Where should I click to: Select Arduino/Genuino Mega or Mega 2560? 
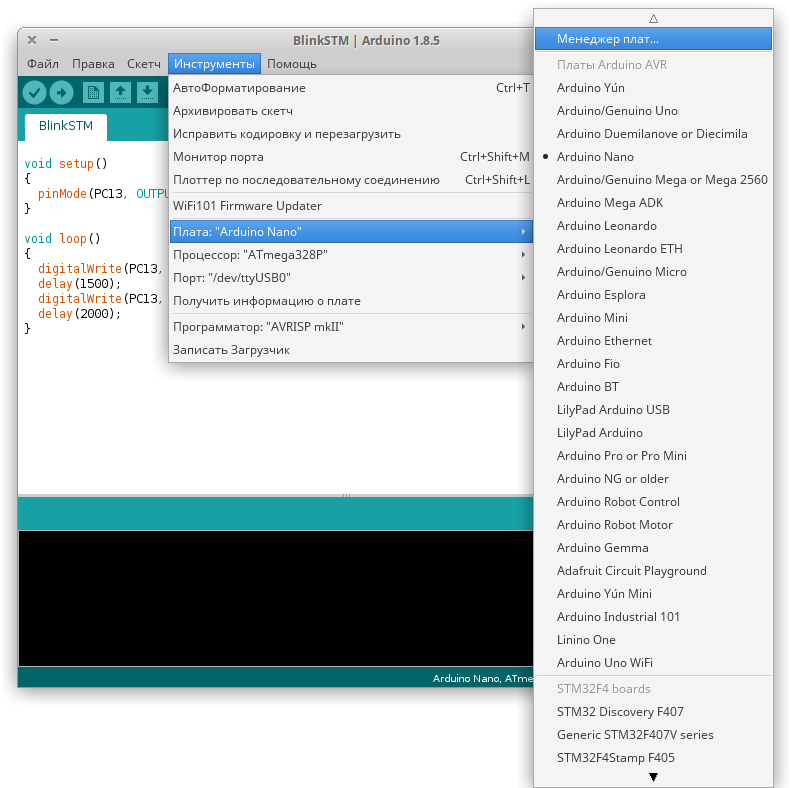click(653, 180)
